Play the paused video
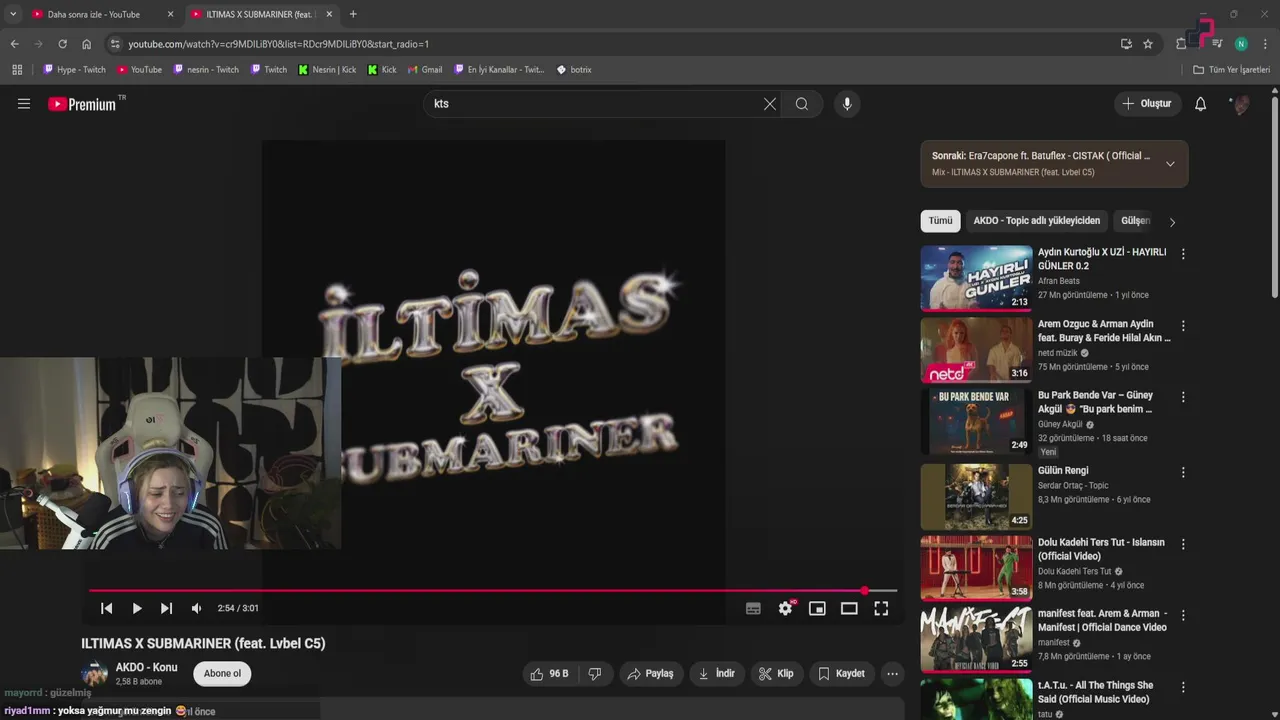Image resolution: width=1280 pixels, height=720 pixels. [137, 608]
